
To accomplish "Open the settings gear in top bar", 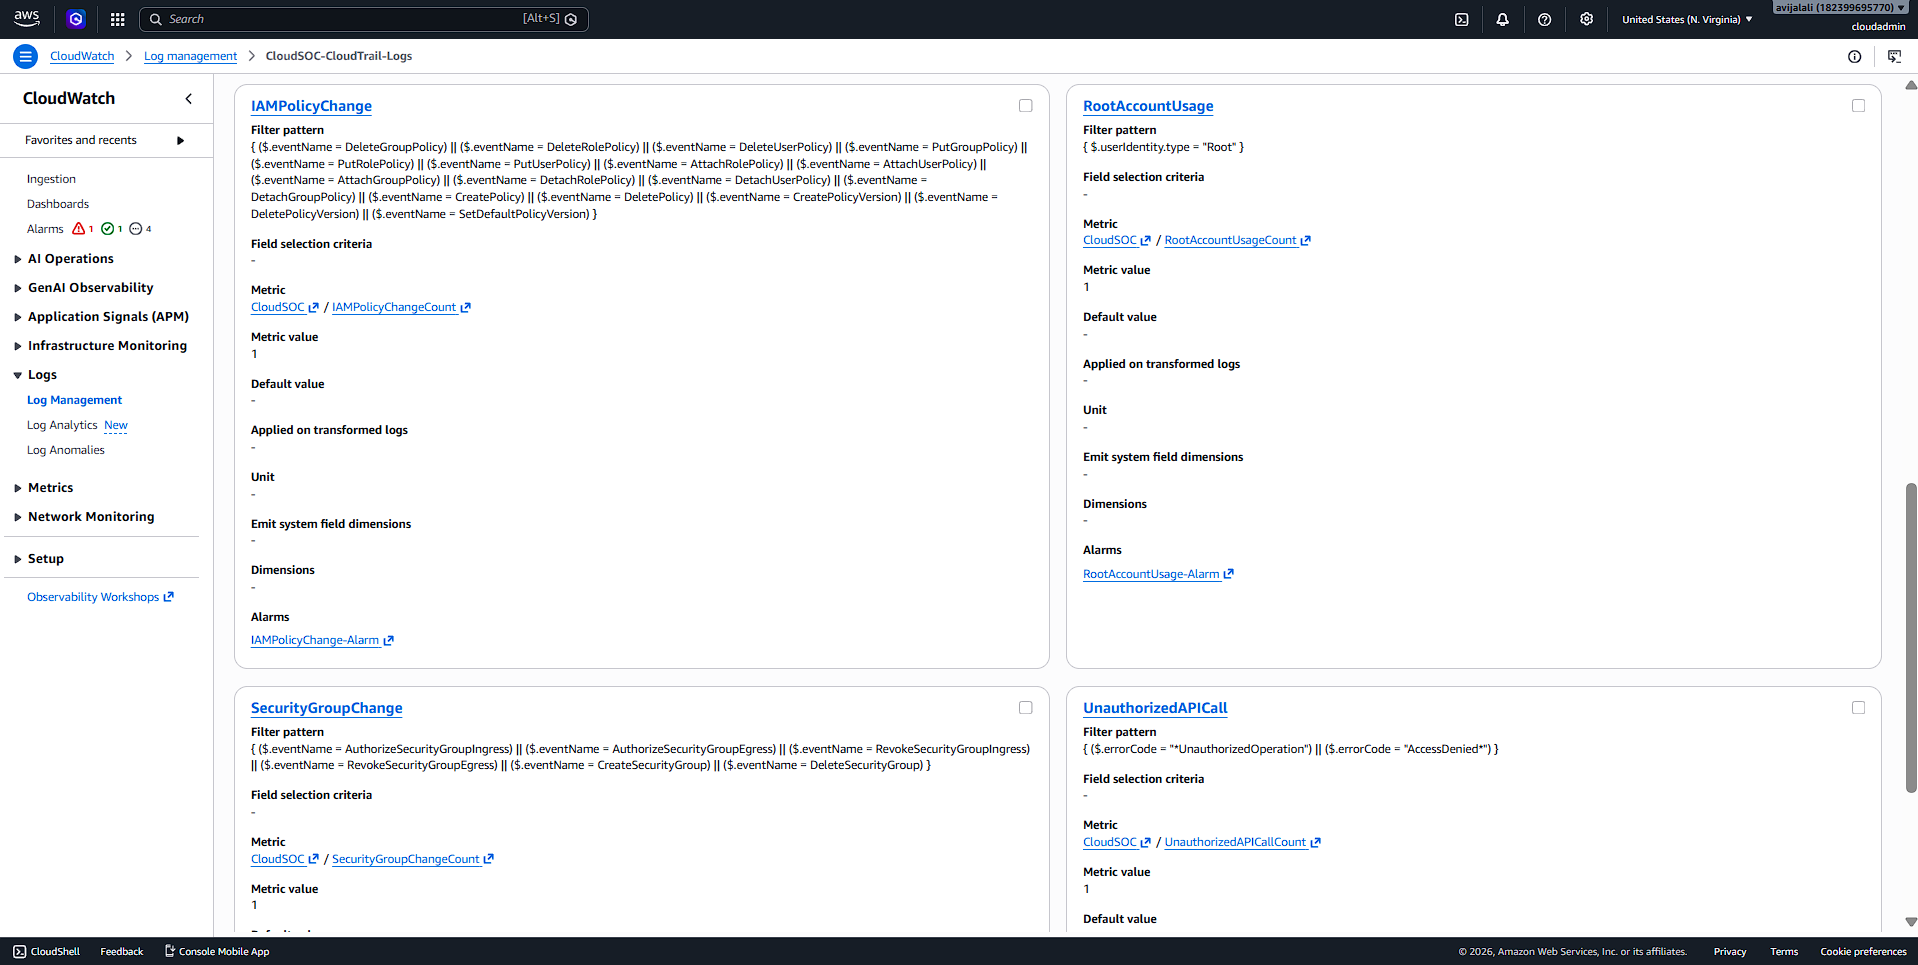I will point(1586,19).
